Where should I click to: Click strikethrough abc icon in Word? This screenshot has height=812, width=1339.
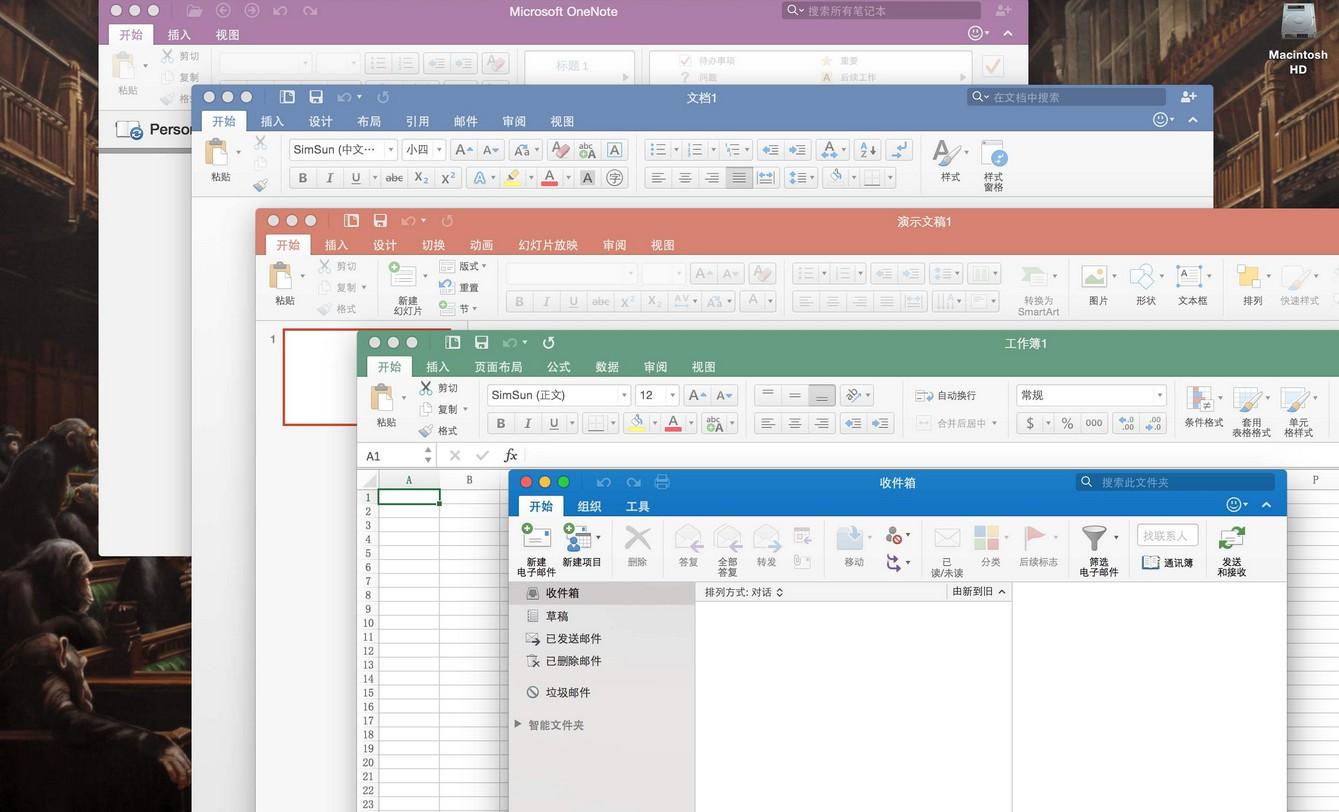394,178
